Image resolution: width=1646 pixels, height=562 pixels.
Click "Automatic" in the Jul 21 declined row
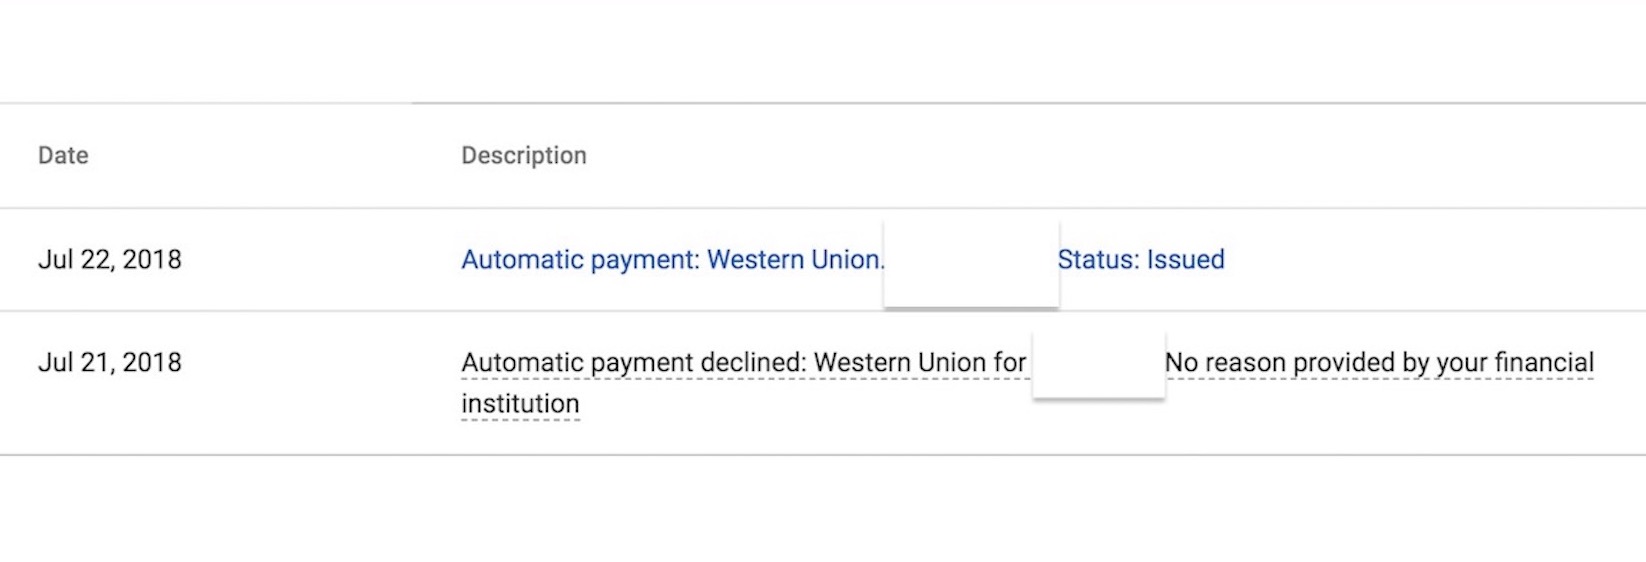(522, 363)
